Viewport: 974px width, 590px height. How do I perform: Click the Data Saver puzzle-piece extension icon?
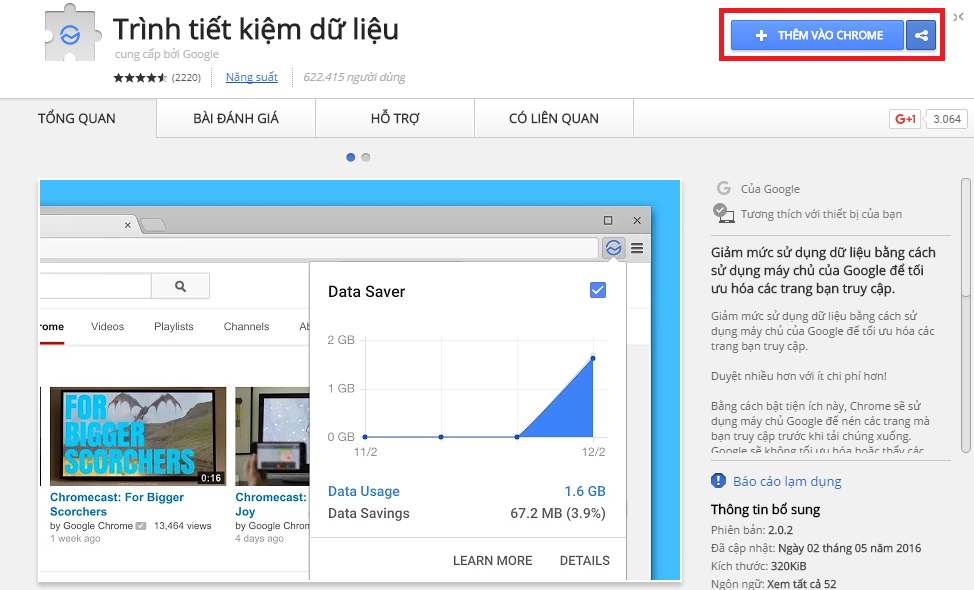tap(71, 33)
